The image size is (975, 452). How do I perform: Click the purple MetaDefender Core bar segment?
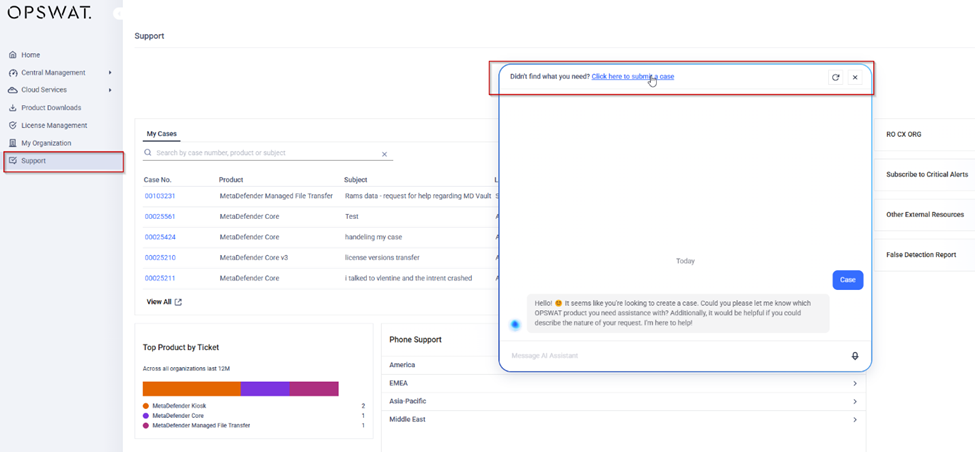point(265,389)
